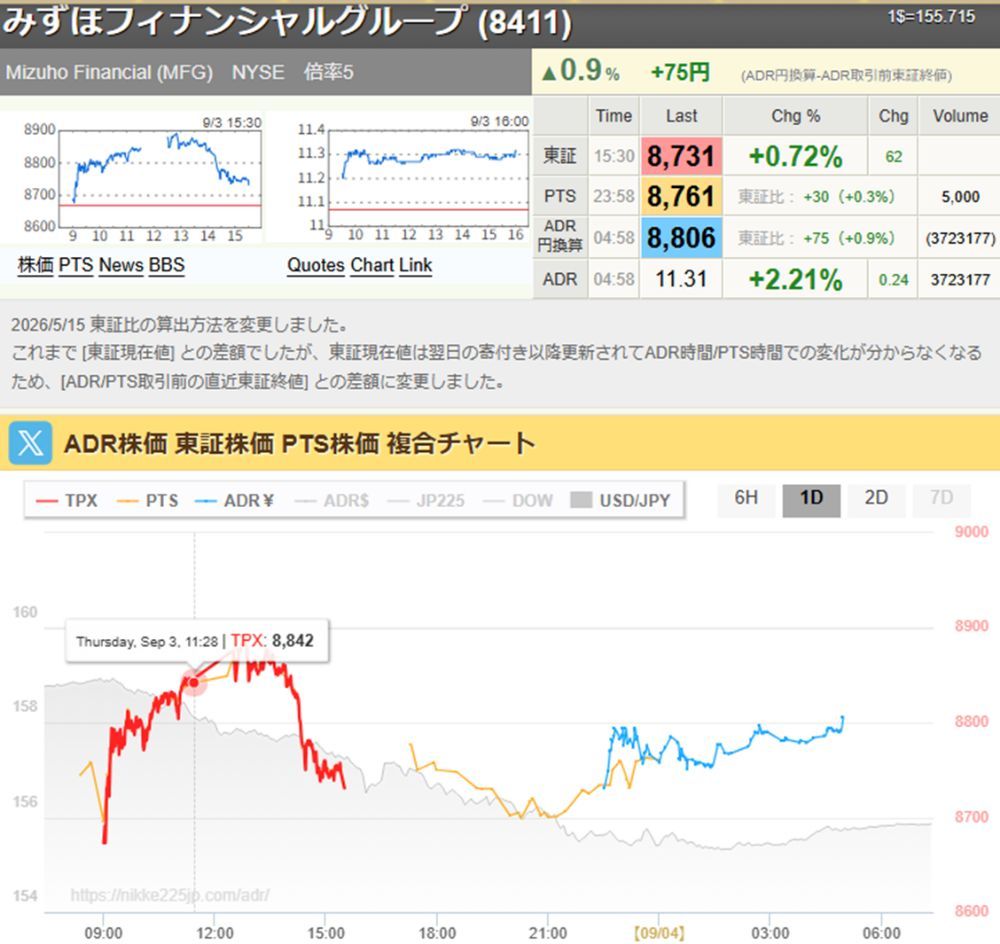
Task: Open the News link
Action: [x=121, y=265]
